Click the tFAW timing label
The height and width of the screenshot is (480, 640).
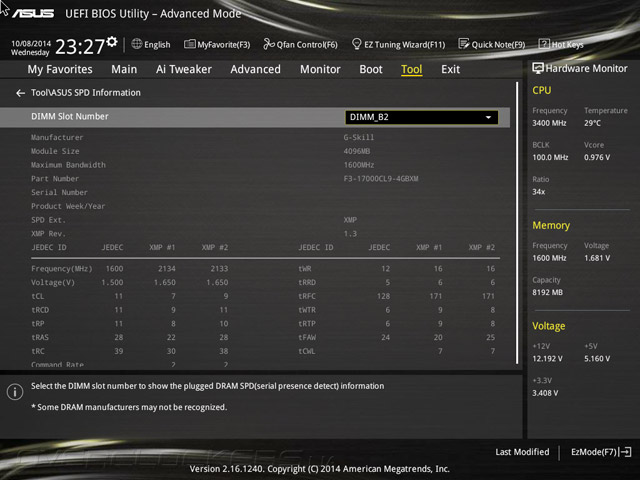[307, 338]
